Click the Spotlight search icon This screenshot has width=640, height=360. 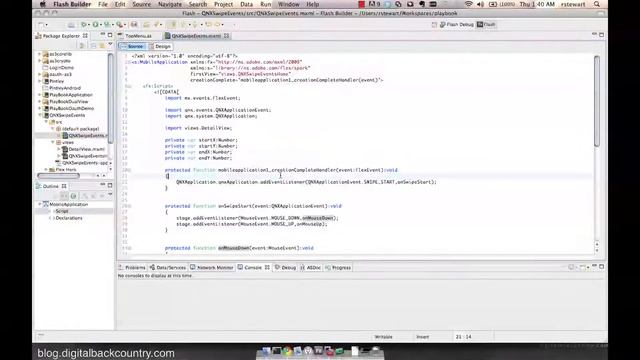(597, 4)
